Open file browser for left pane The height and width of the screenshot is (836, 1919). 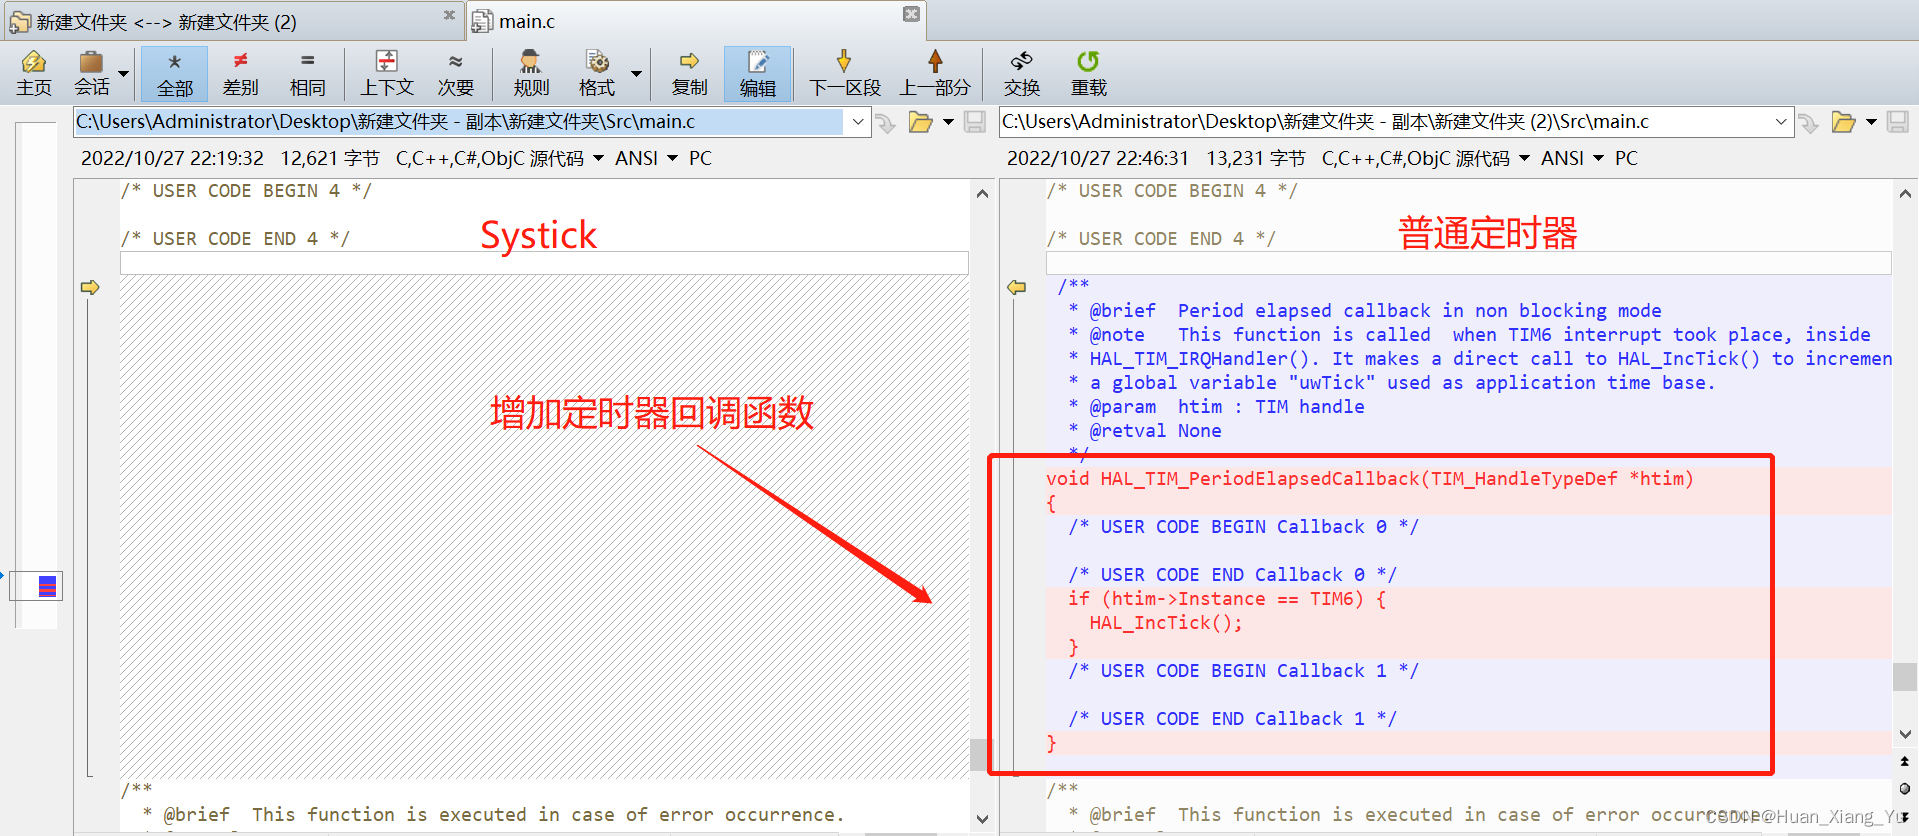pos(920,122)
